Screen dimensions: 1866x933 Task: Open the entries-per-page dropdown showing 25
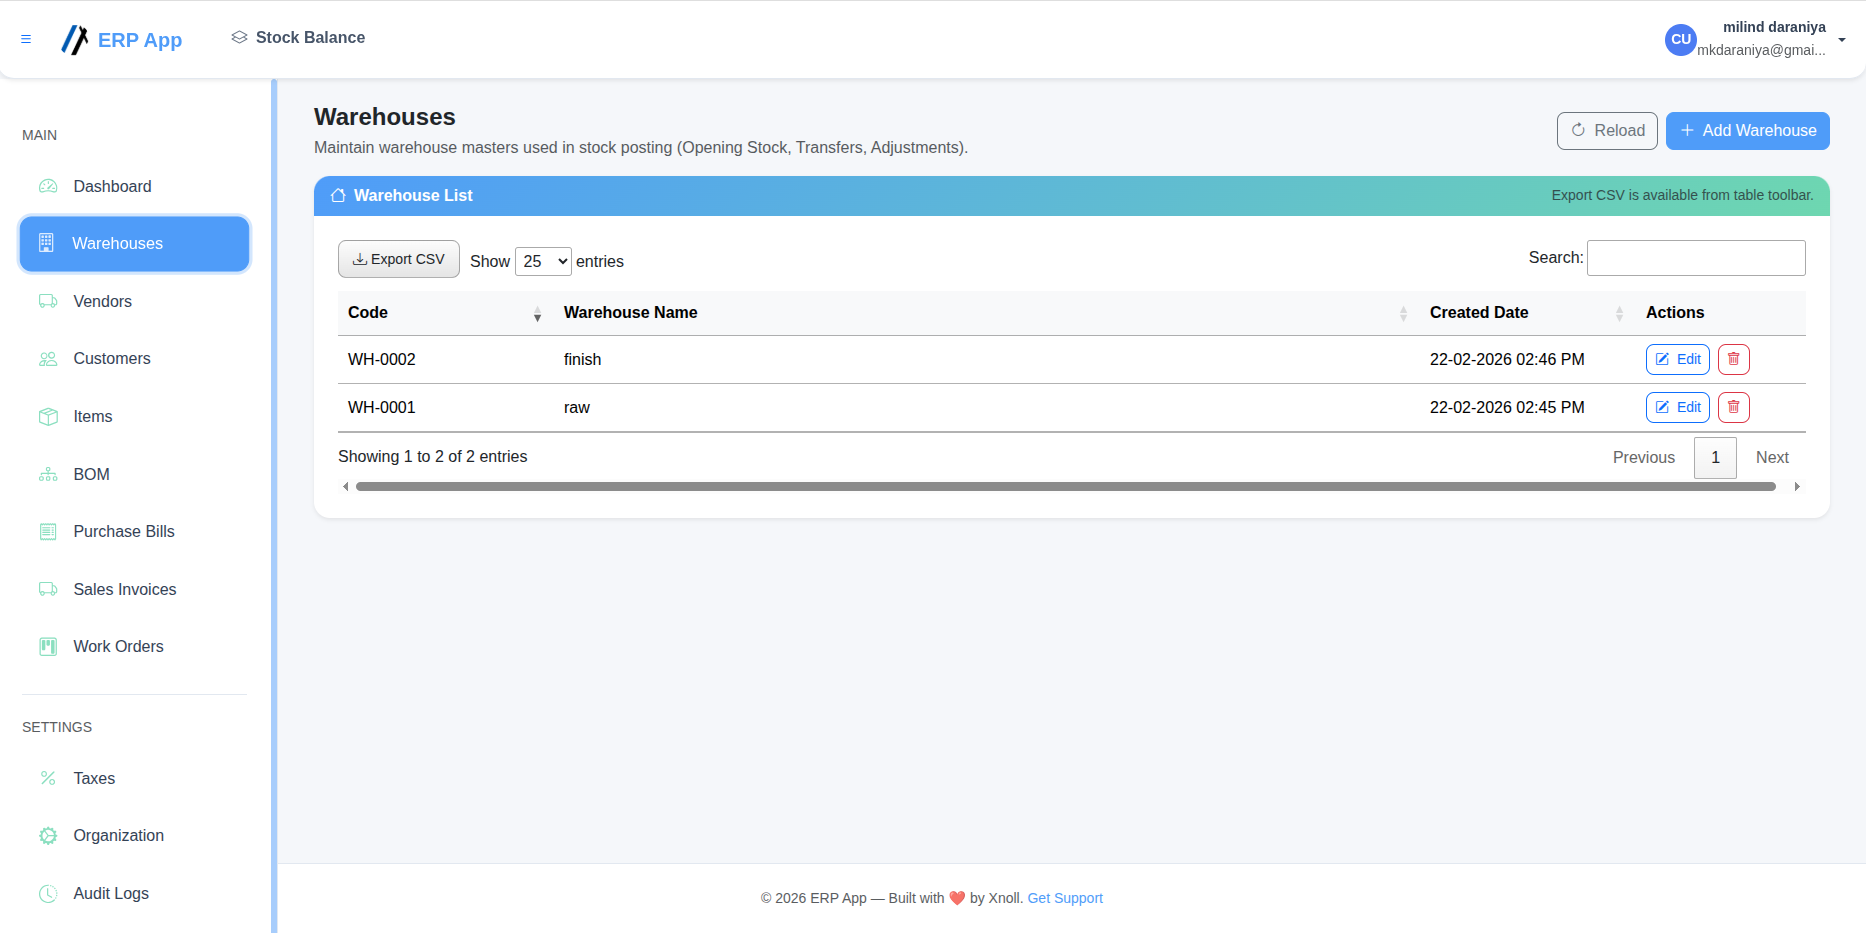(542, 261)
